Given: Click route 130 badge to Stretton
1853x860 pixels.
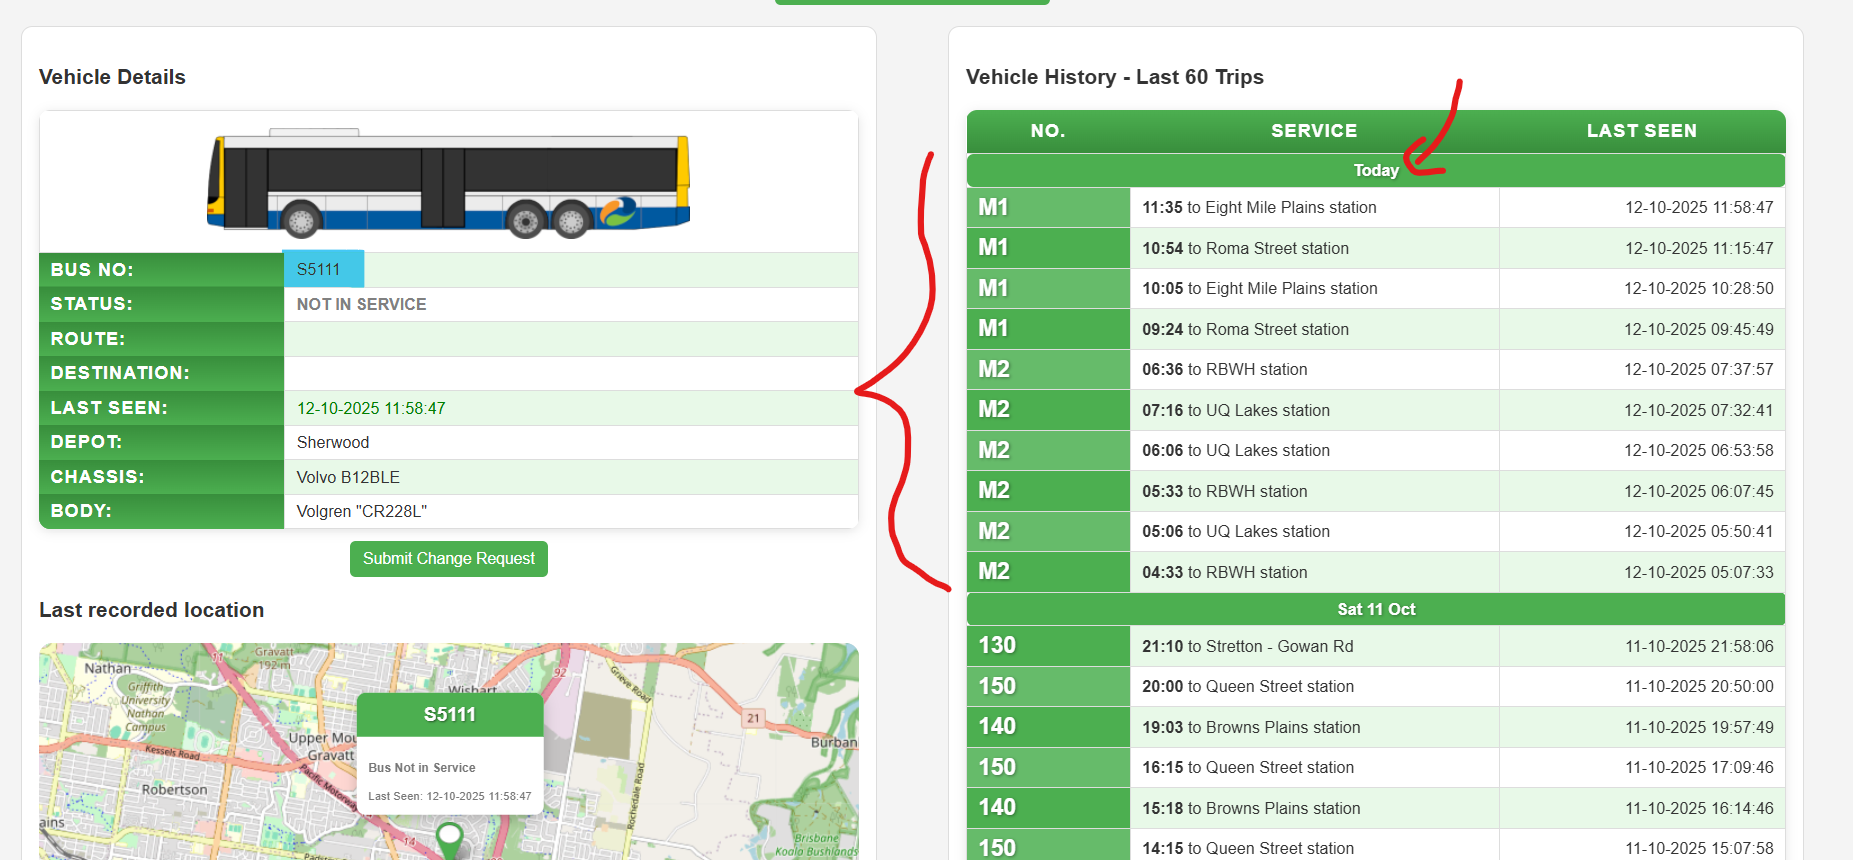Looking at the screenshot, I should click(x=997, y=646).
